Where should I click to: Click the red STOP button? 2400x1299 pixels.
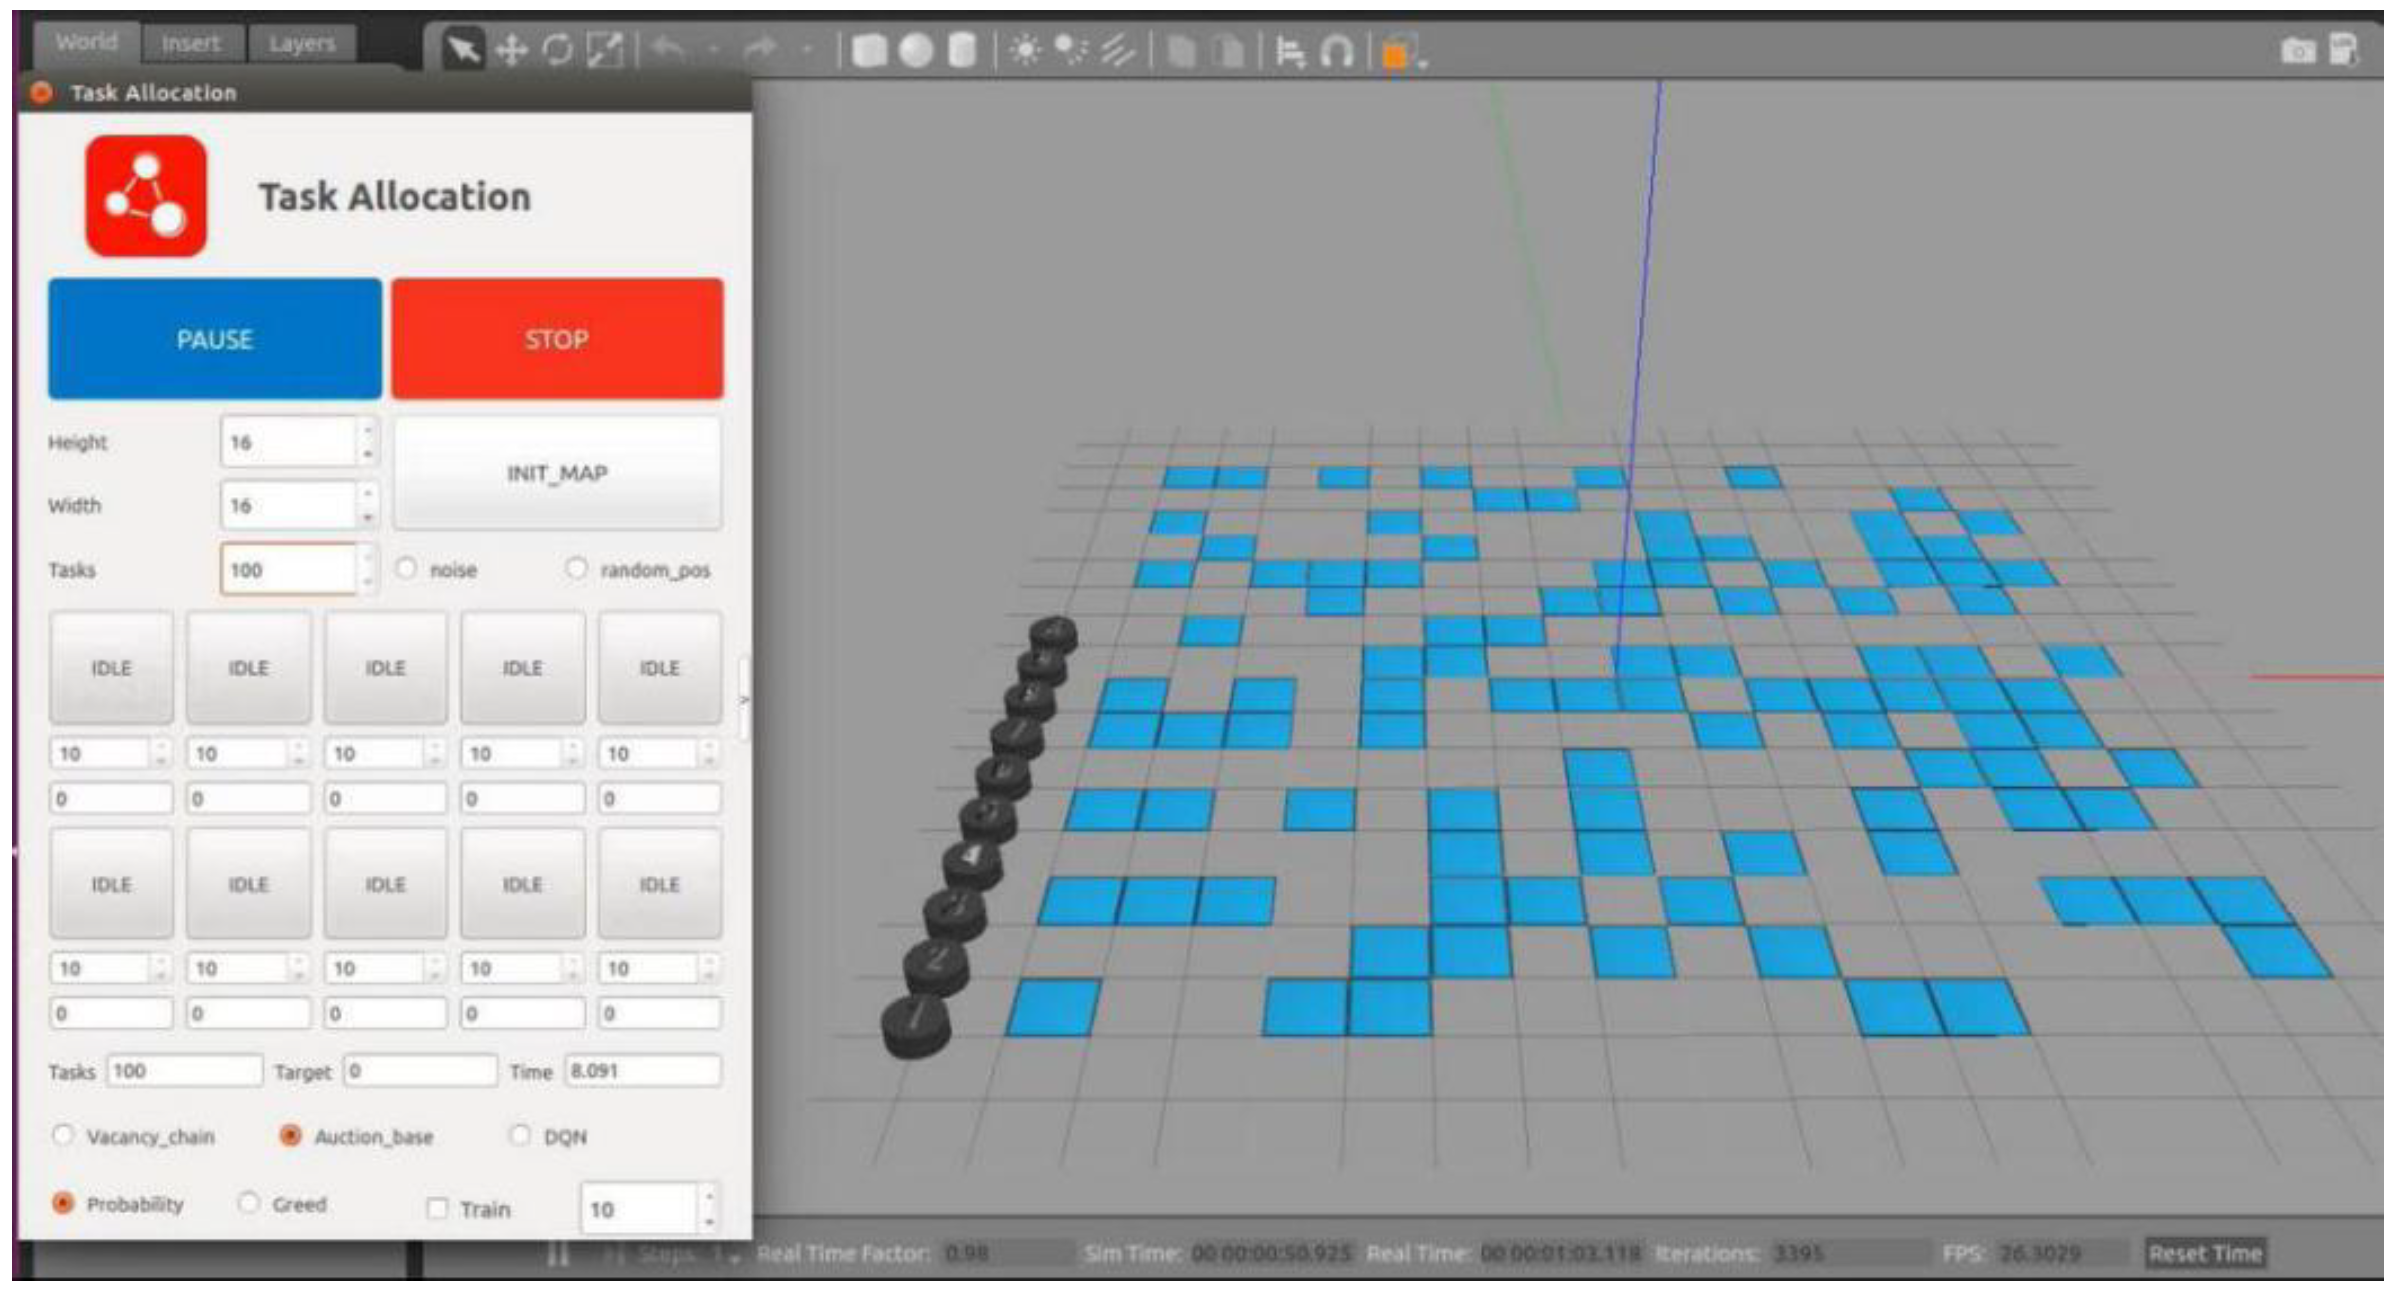click(557, 339)
